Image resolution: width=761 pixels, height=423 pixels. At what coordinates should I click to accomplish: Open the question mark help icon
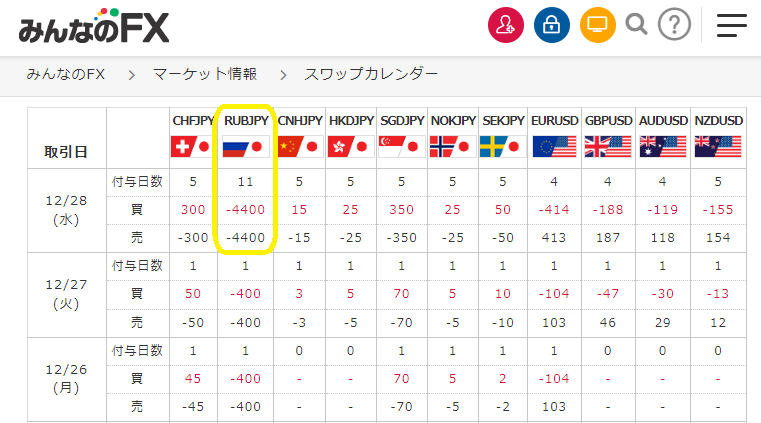pos(674,25)
